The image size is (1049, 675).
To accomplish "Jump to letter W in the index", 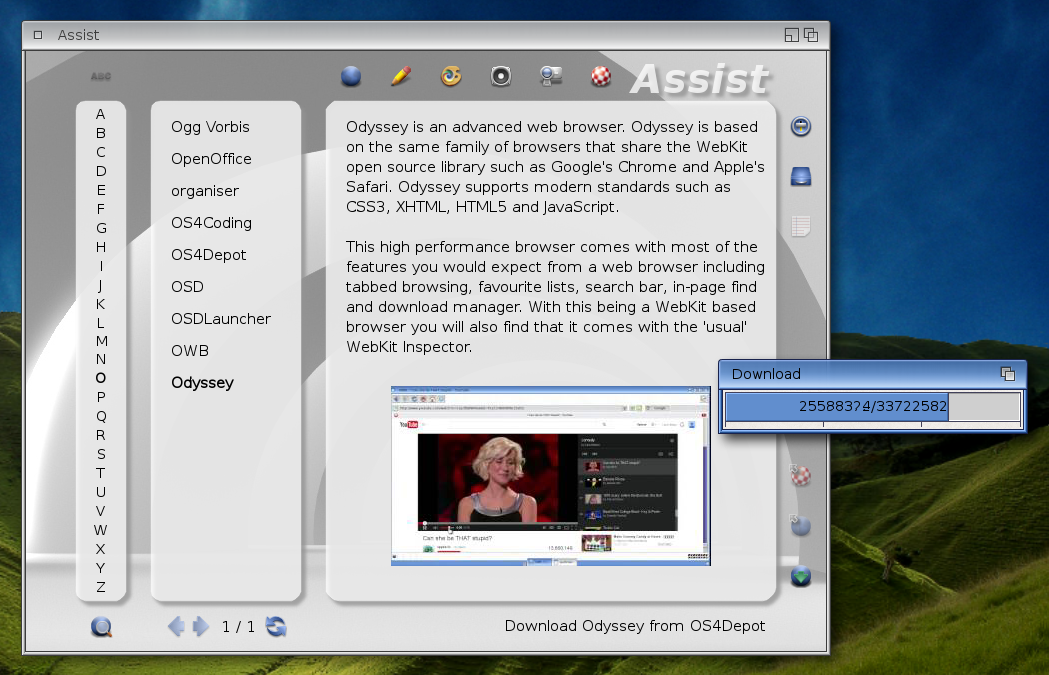I will 100,531.
